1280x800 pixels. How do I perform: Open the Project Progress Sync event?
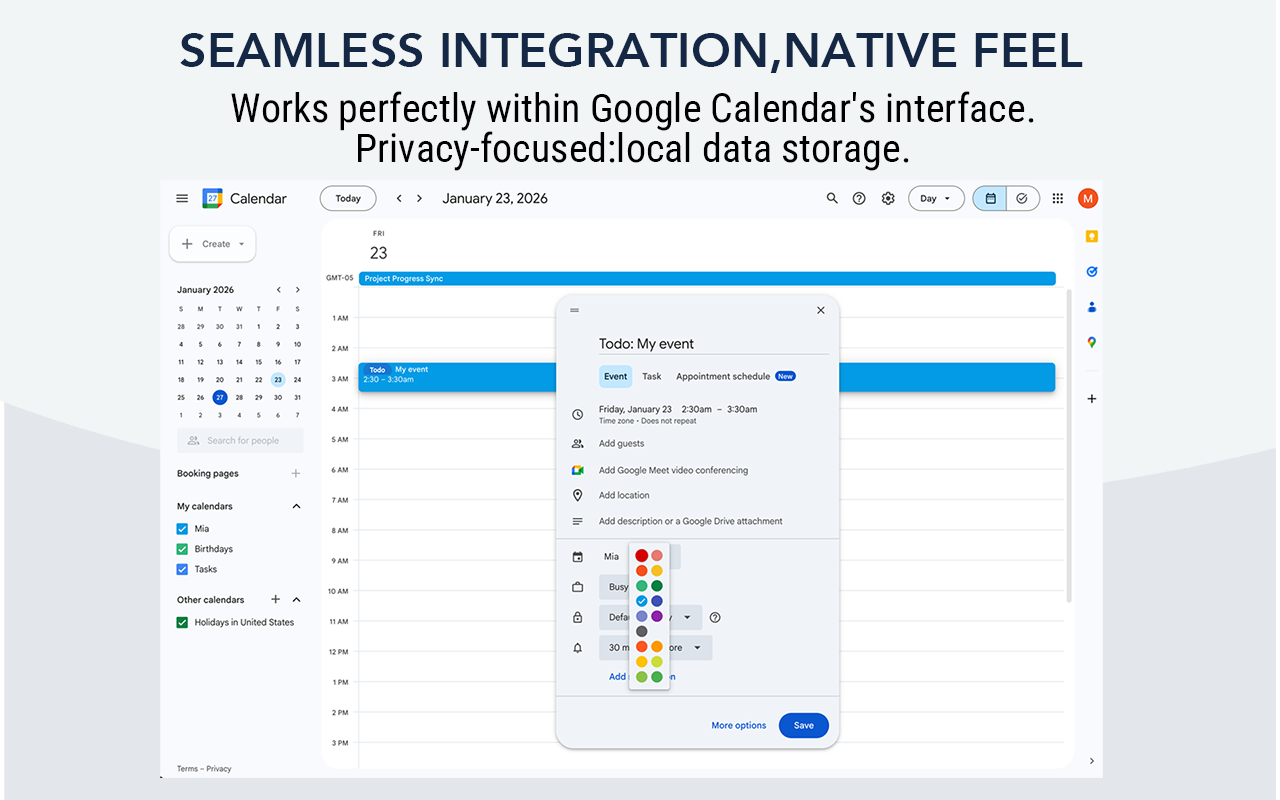707,279
